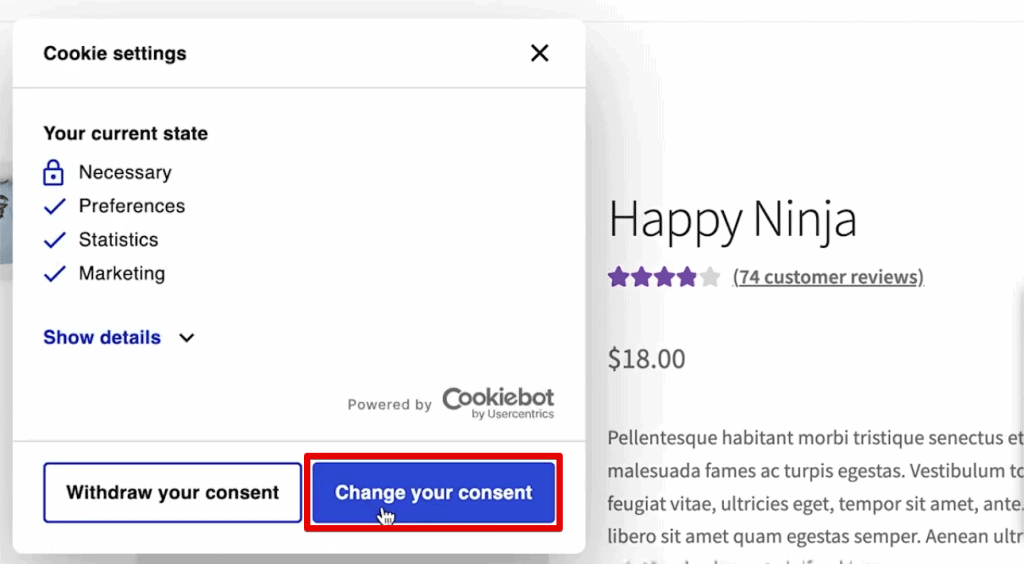Click the Powered by text

coord(389,405)
